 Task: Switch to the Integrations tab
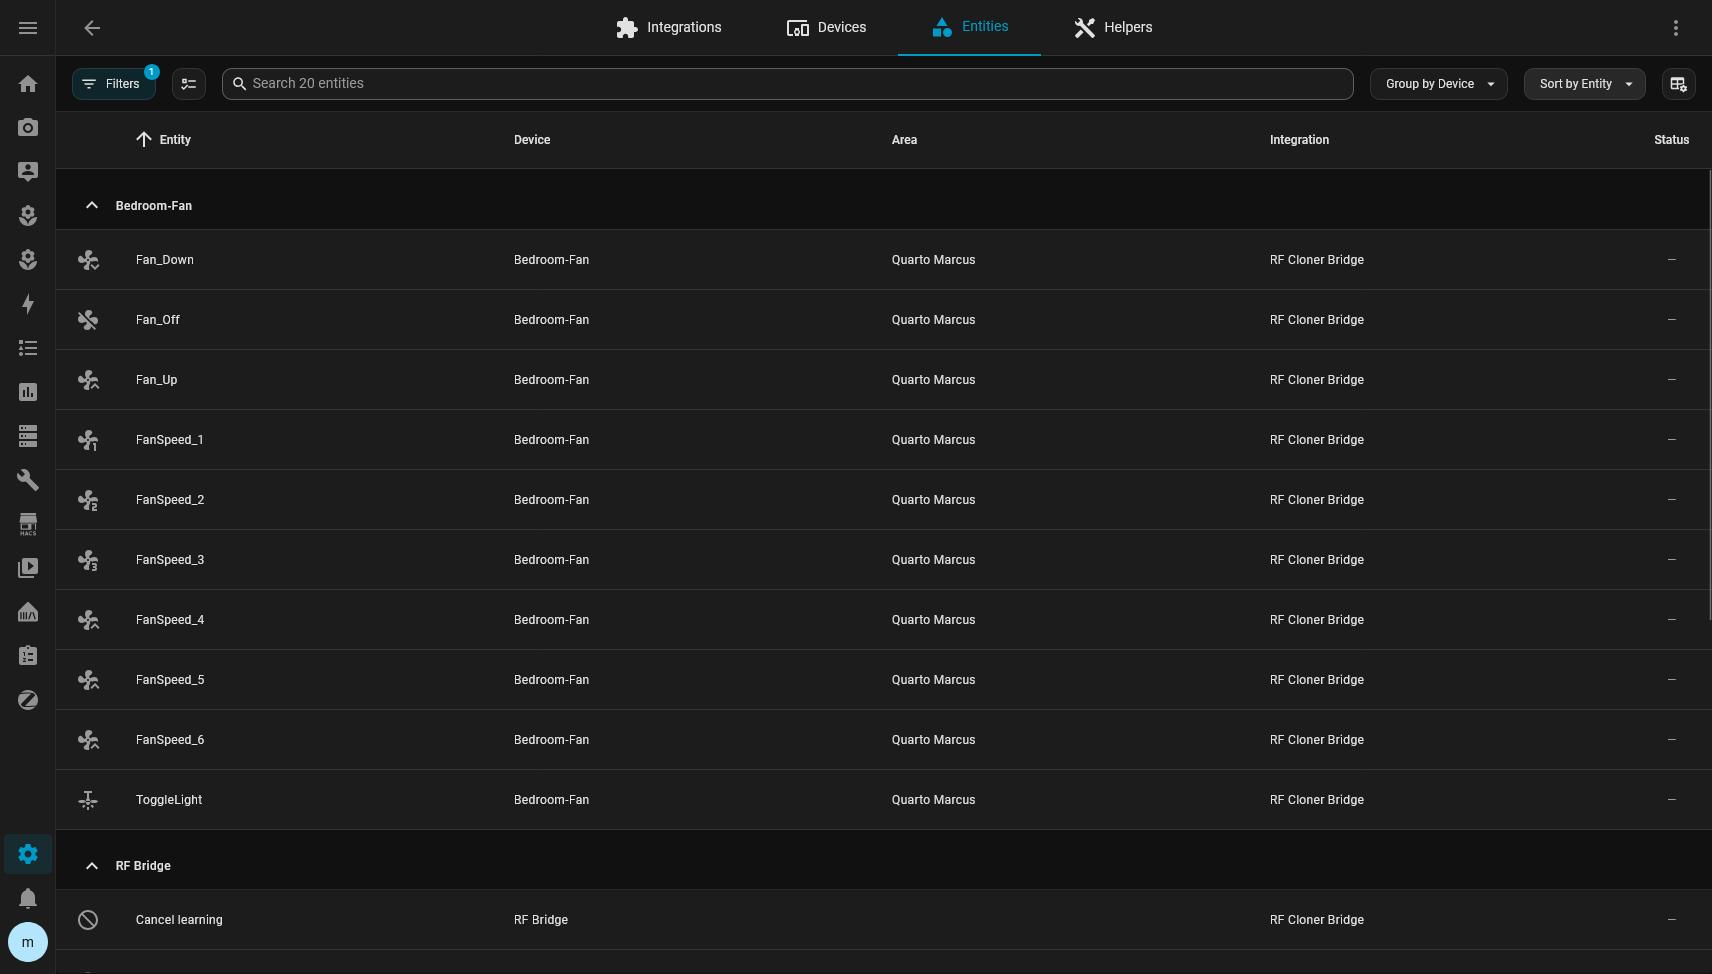click(669, 28)
